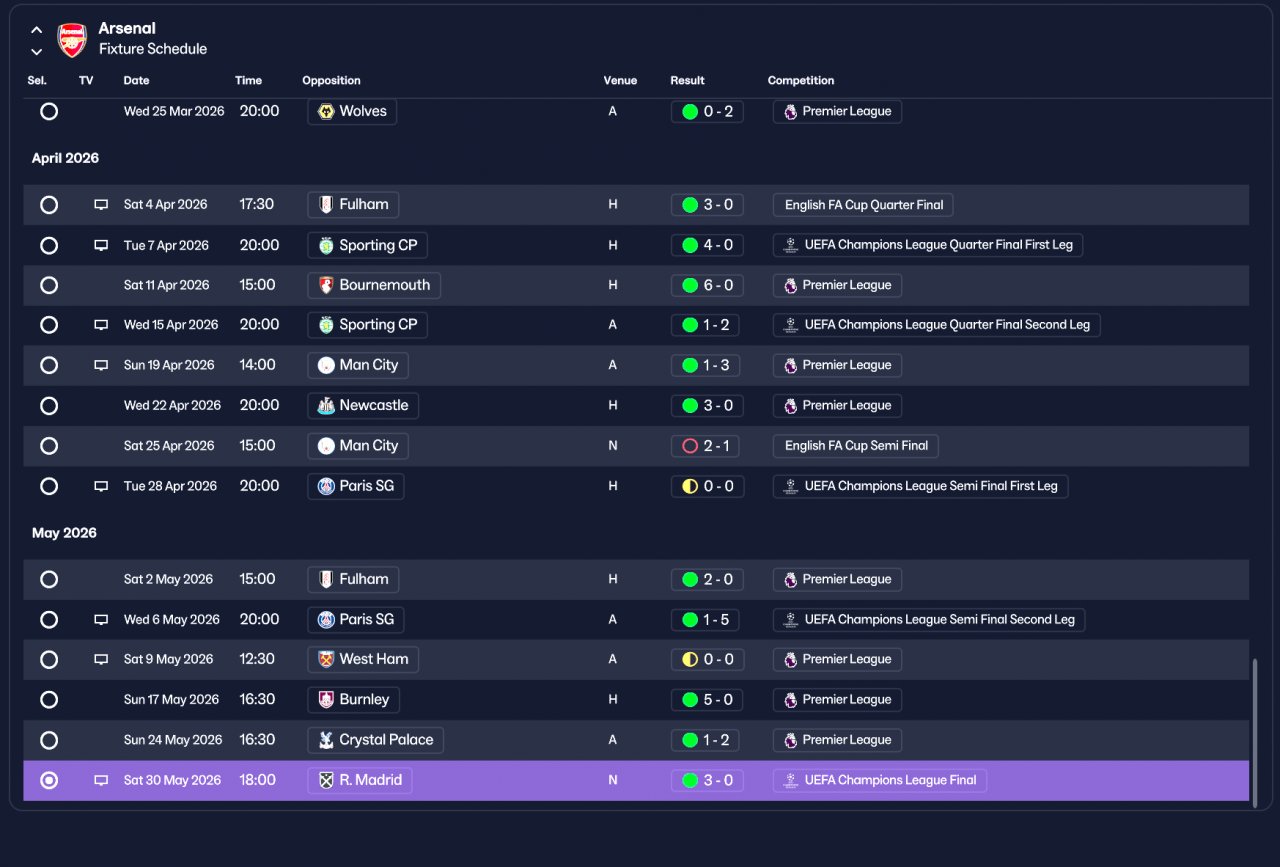
Task: Click the Date column header
Action: point(136,81)
